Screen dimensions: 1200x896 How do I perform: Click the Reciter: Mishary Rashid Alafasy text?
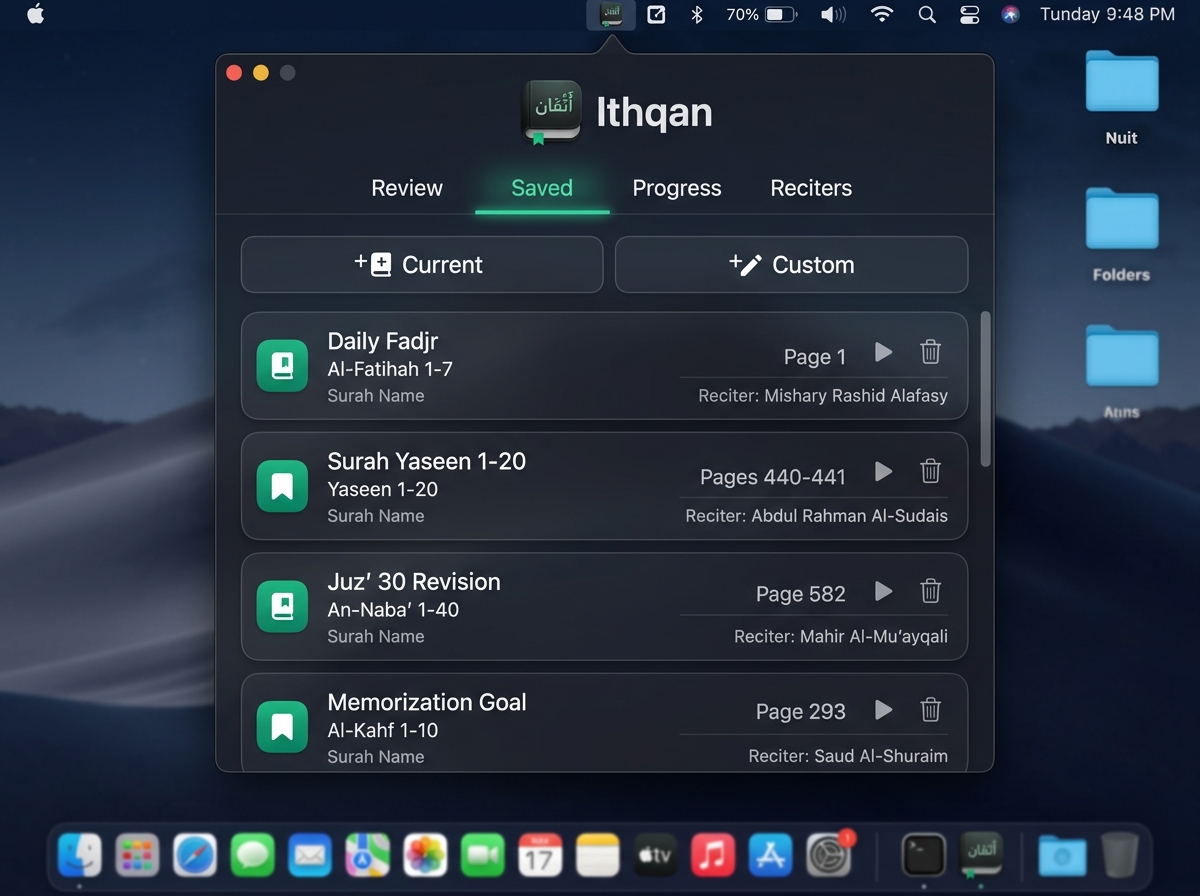pos(823,396)
